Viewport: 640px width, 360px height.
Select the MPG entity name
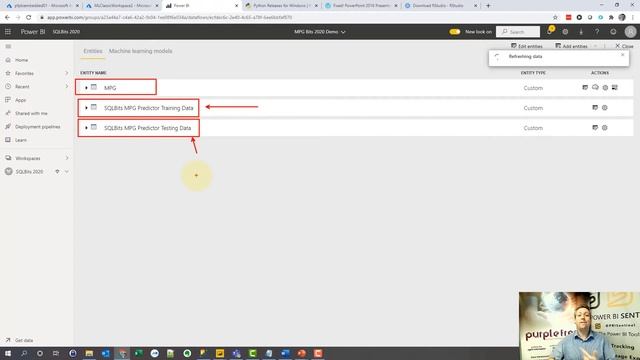(110, 88)
